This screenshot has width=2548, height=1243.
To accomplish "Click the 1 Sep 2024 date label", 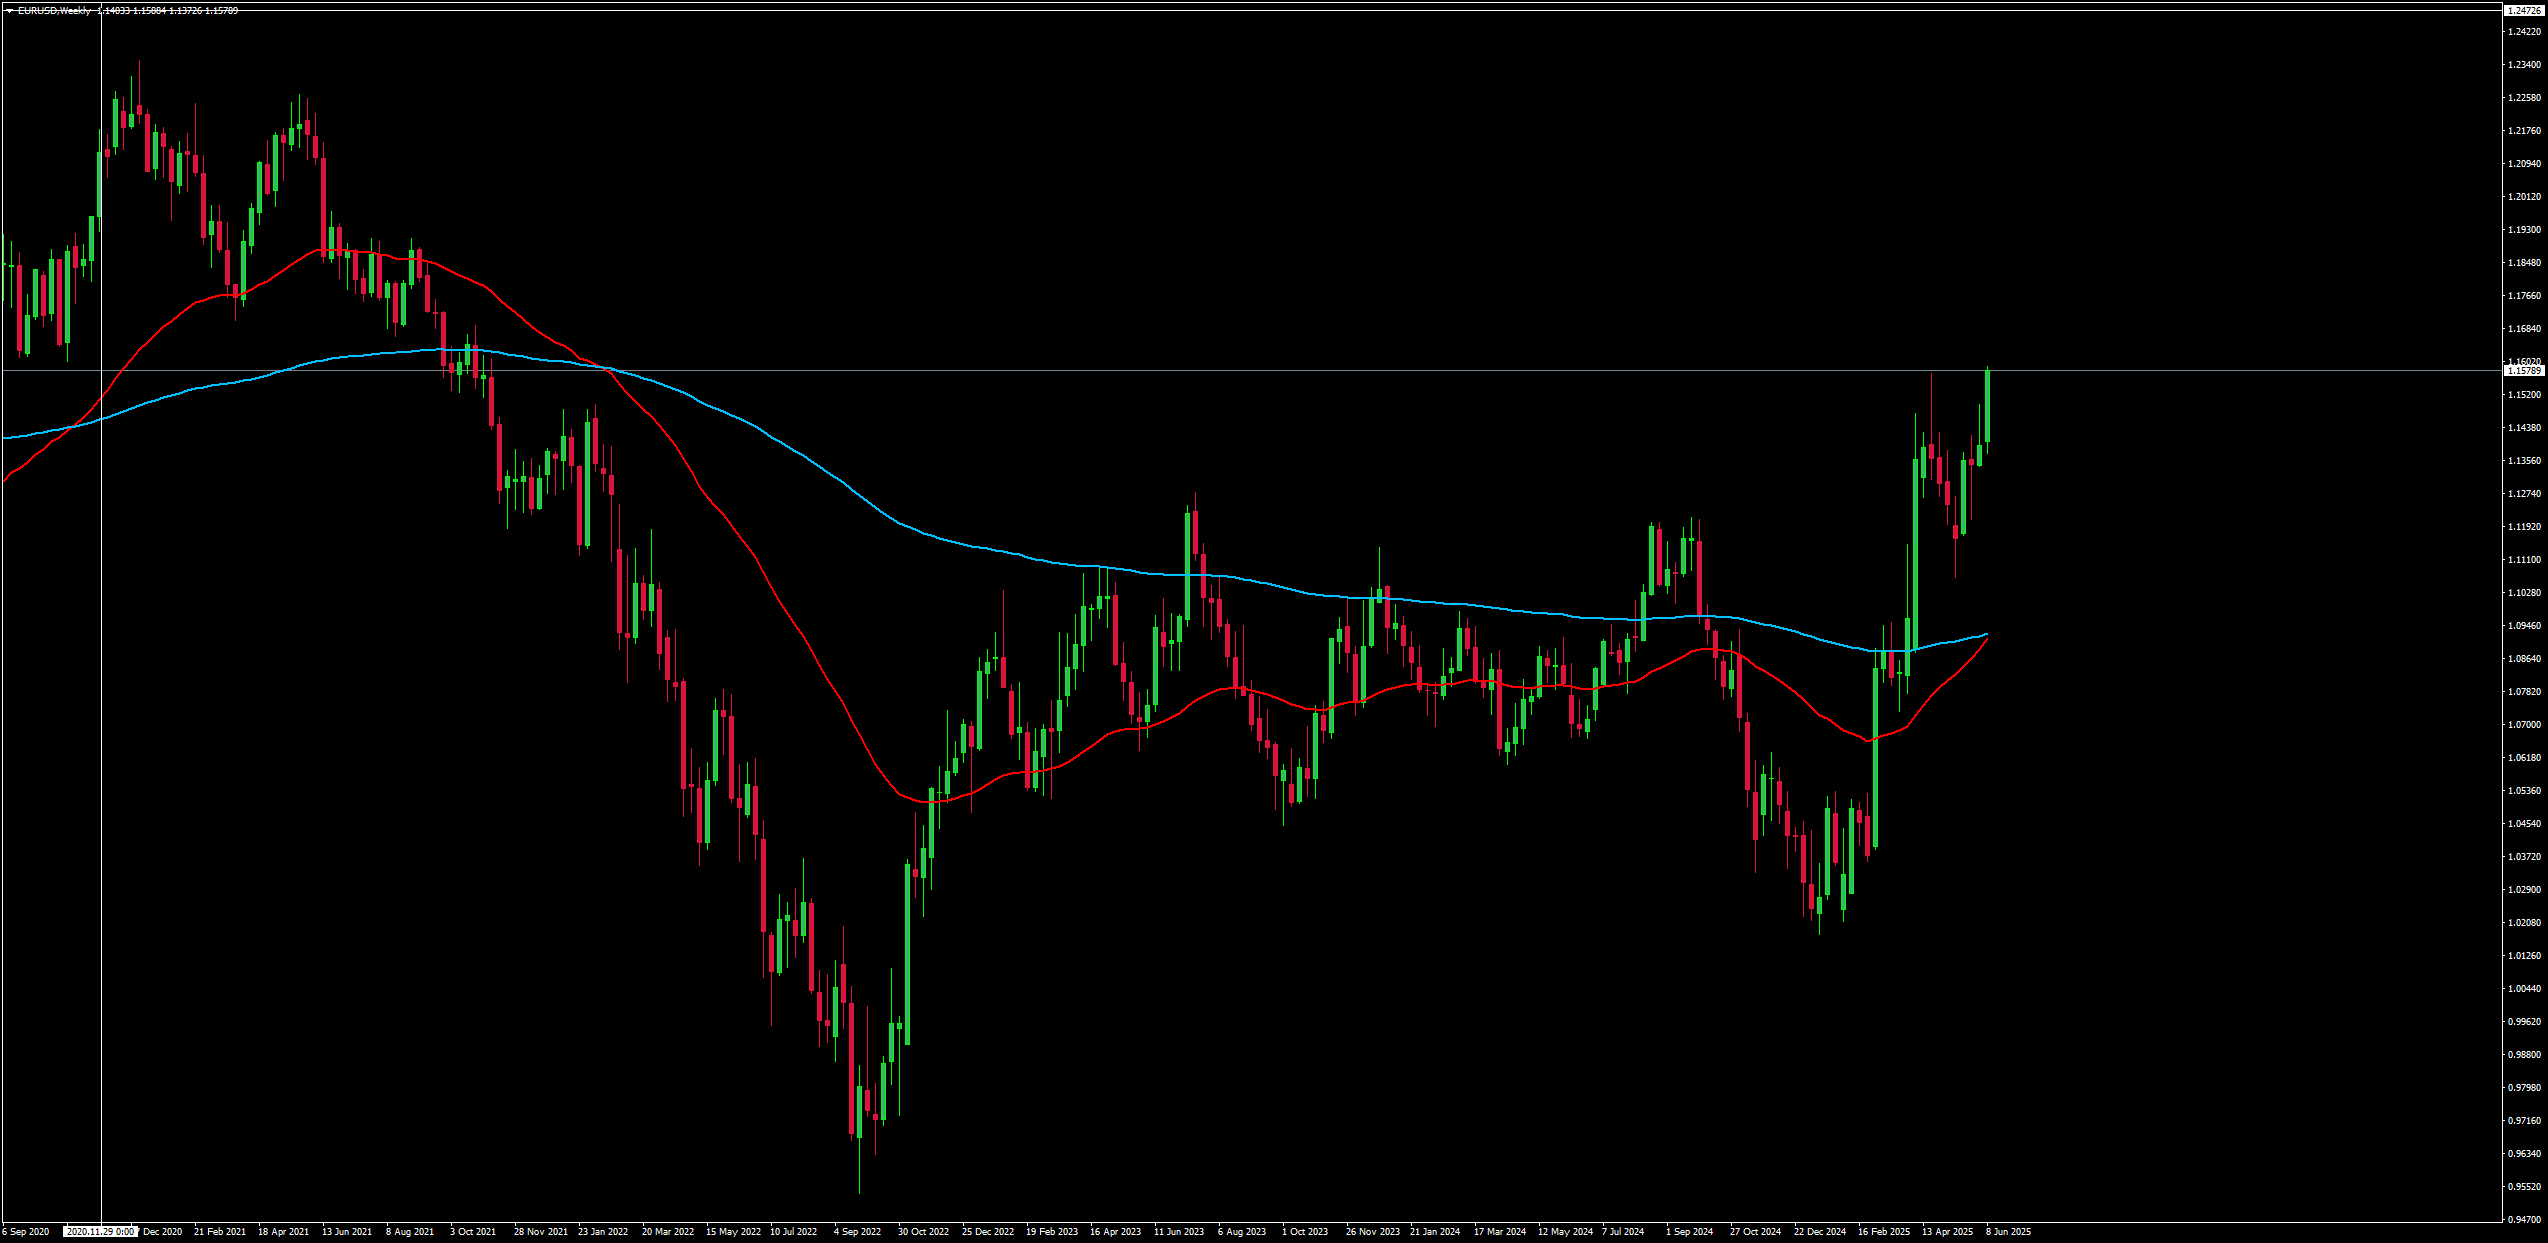I will point(1690,1232).
